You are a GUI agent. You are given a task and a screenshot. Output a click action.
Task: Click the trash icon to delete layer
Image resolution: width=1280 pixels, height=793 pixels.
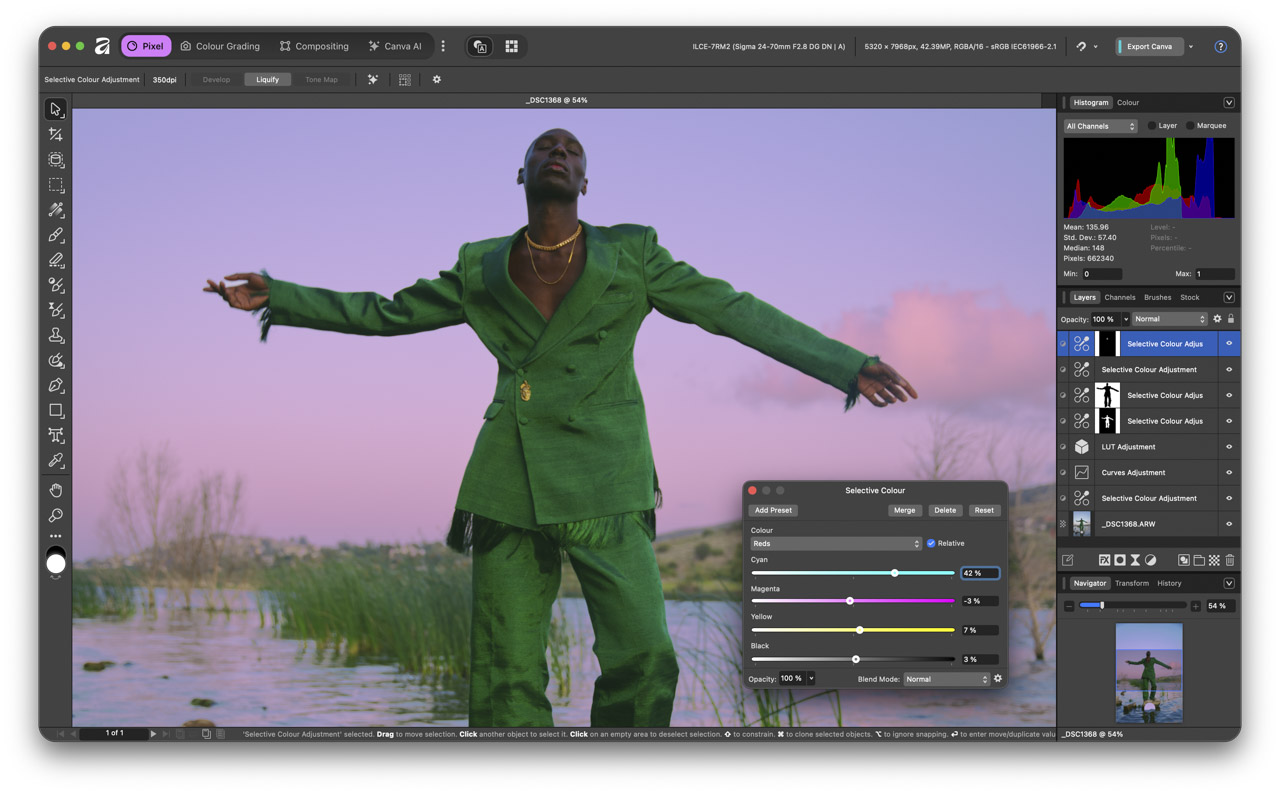(x=1230, y=560)
